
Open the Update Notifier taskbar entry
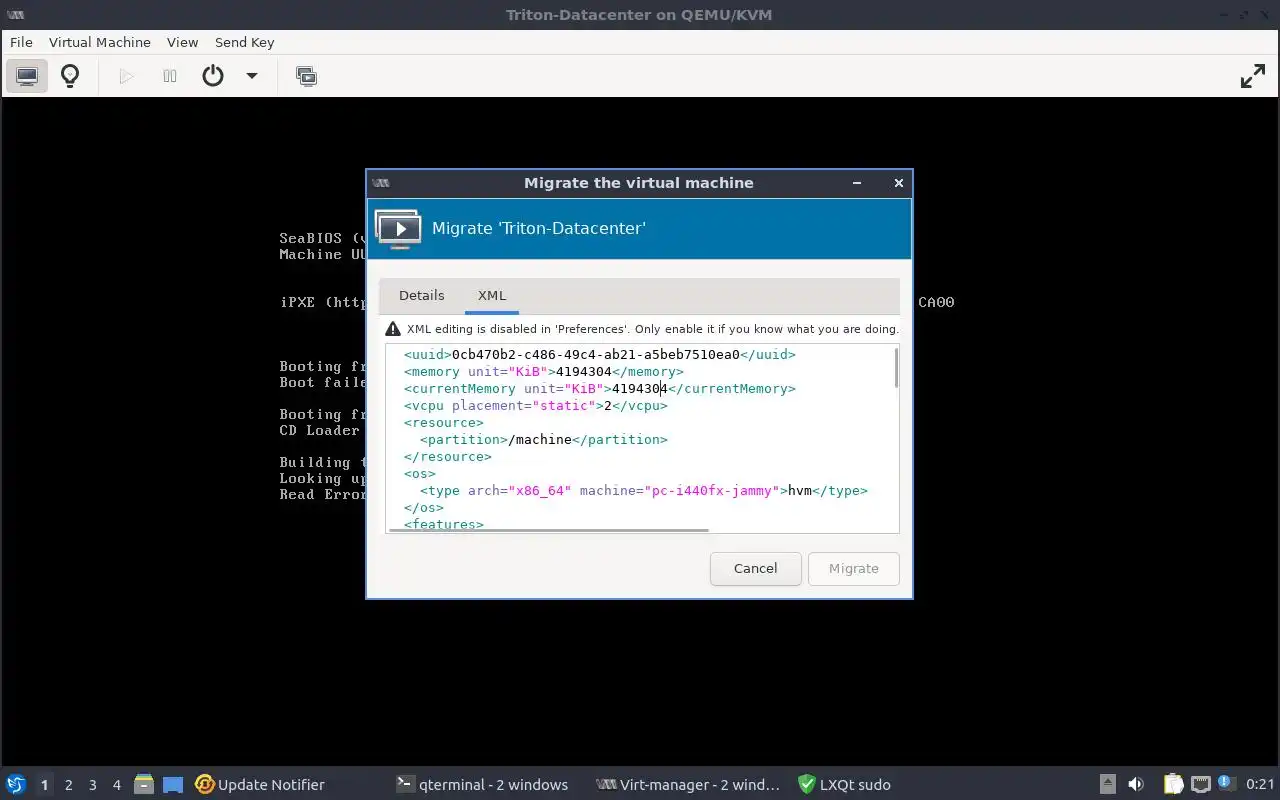click(260, 784)
